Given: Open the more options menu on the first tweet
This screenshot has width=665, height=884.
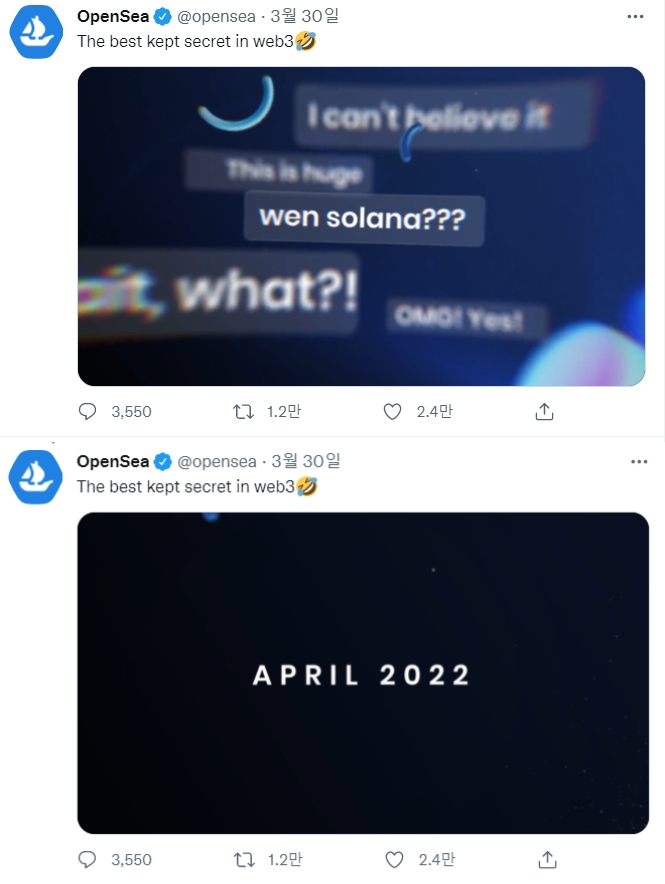Looking at the screenshot, I should point(637,17).
